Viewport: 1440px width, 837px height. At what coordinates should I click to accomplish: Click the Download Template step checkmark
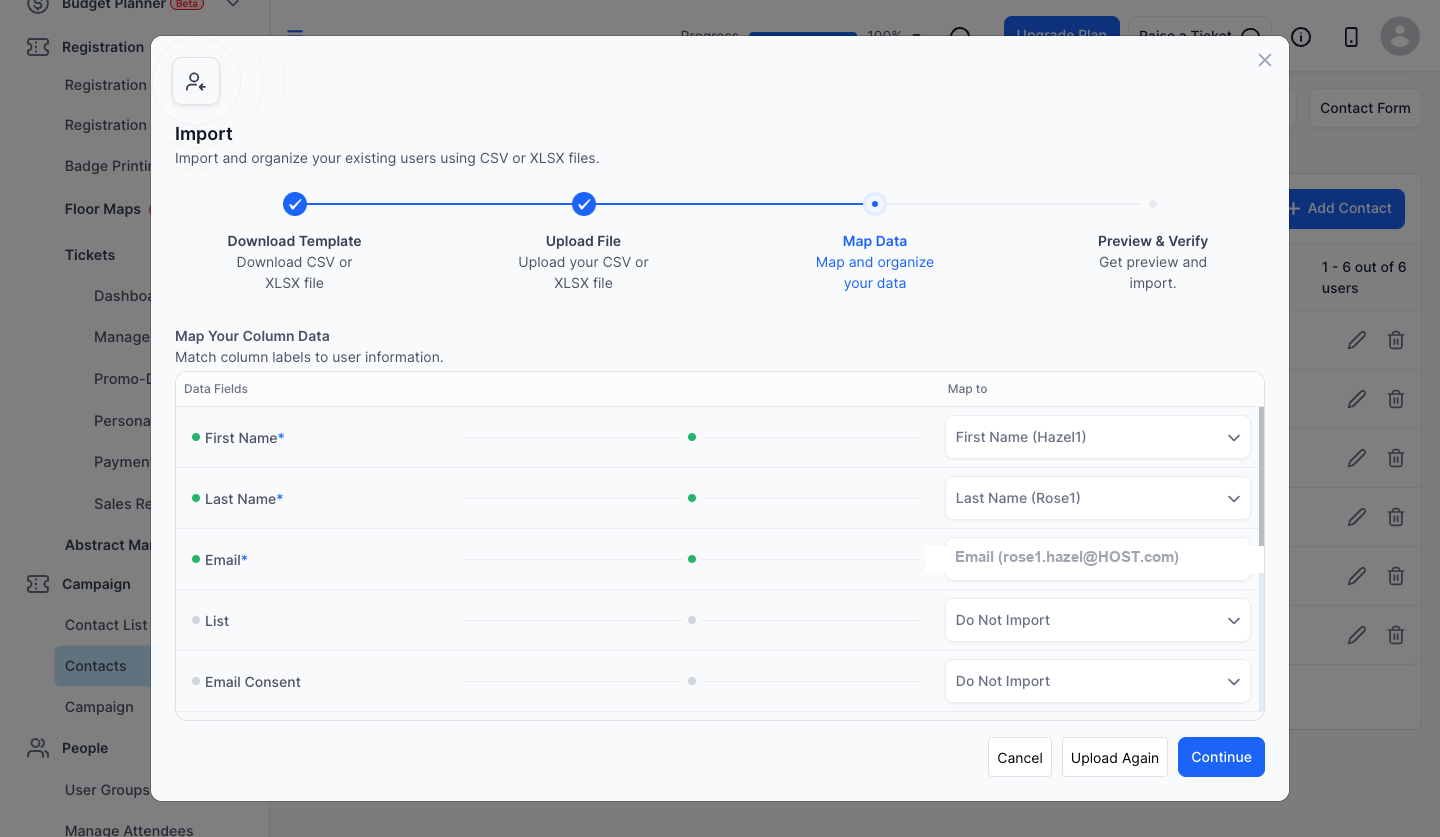click(x=294, y=204)
